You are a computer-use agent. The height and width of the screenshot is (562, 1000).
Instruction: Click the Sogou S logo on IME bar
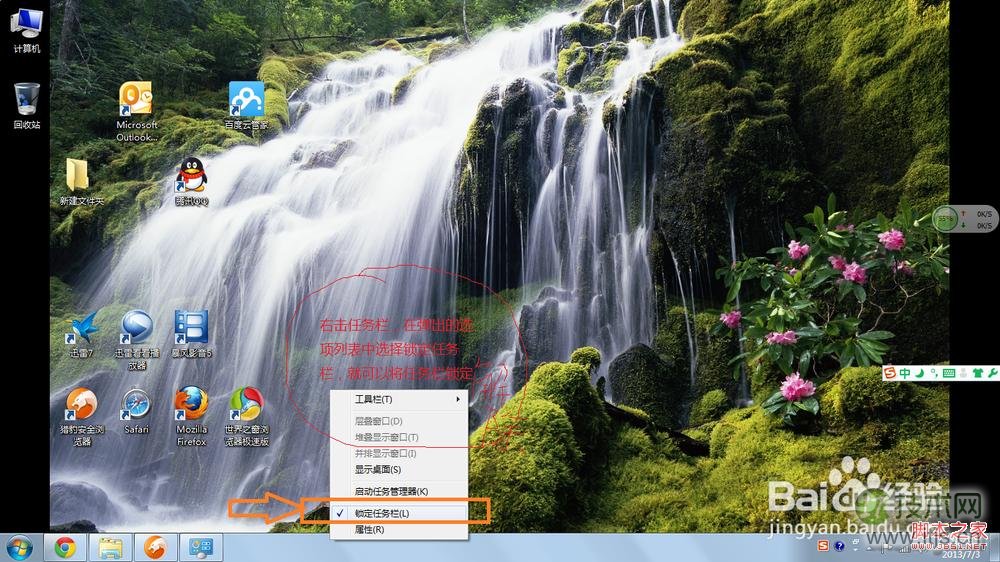890,373
